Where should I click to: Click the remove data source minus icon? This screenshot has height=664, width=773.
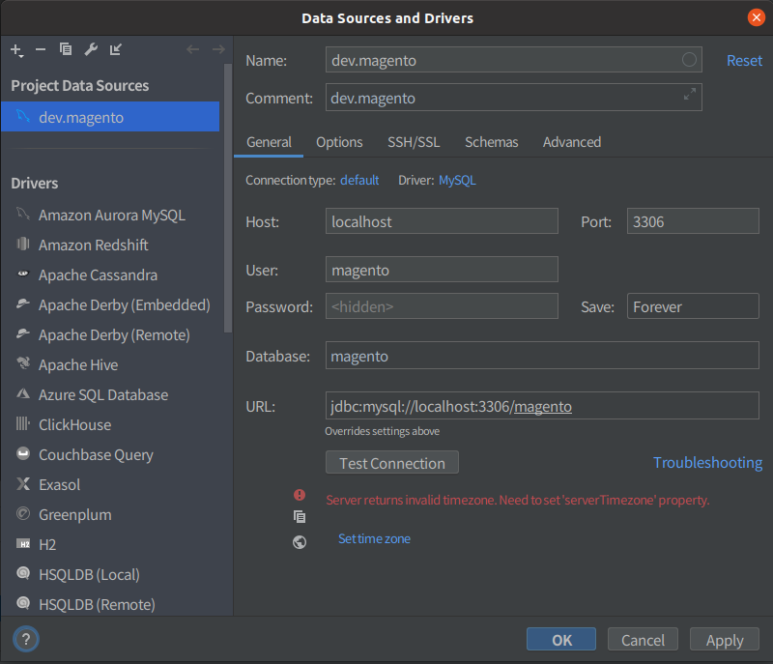click(40, 49)
